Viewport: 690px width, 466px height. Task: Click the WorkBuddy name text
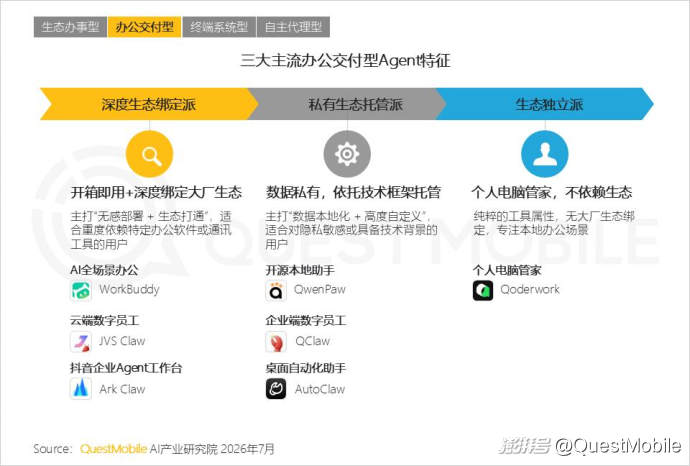pos(129,290)
